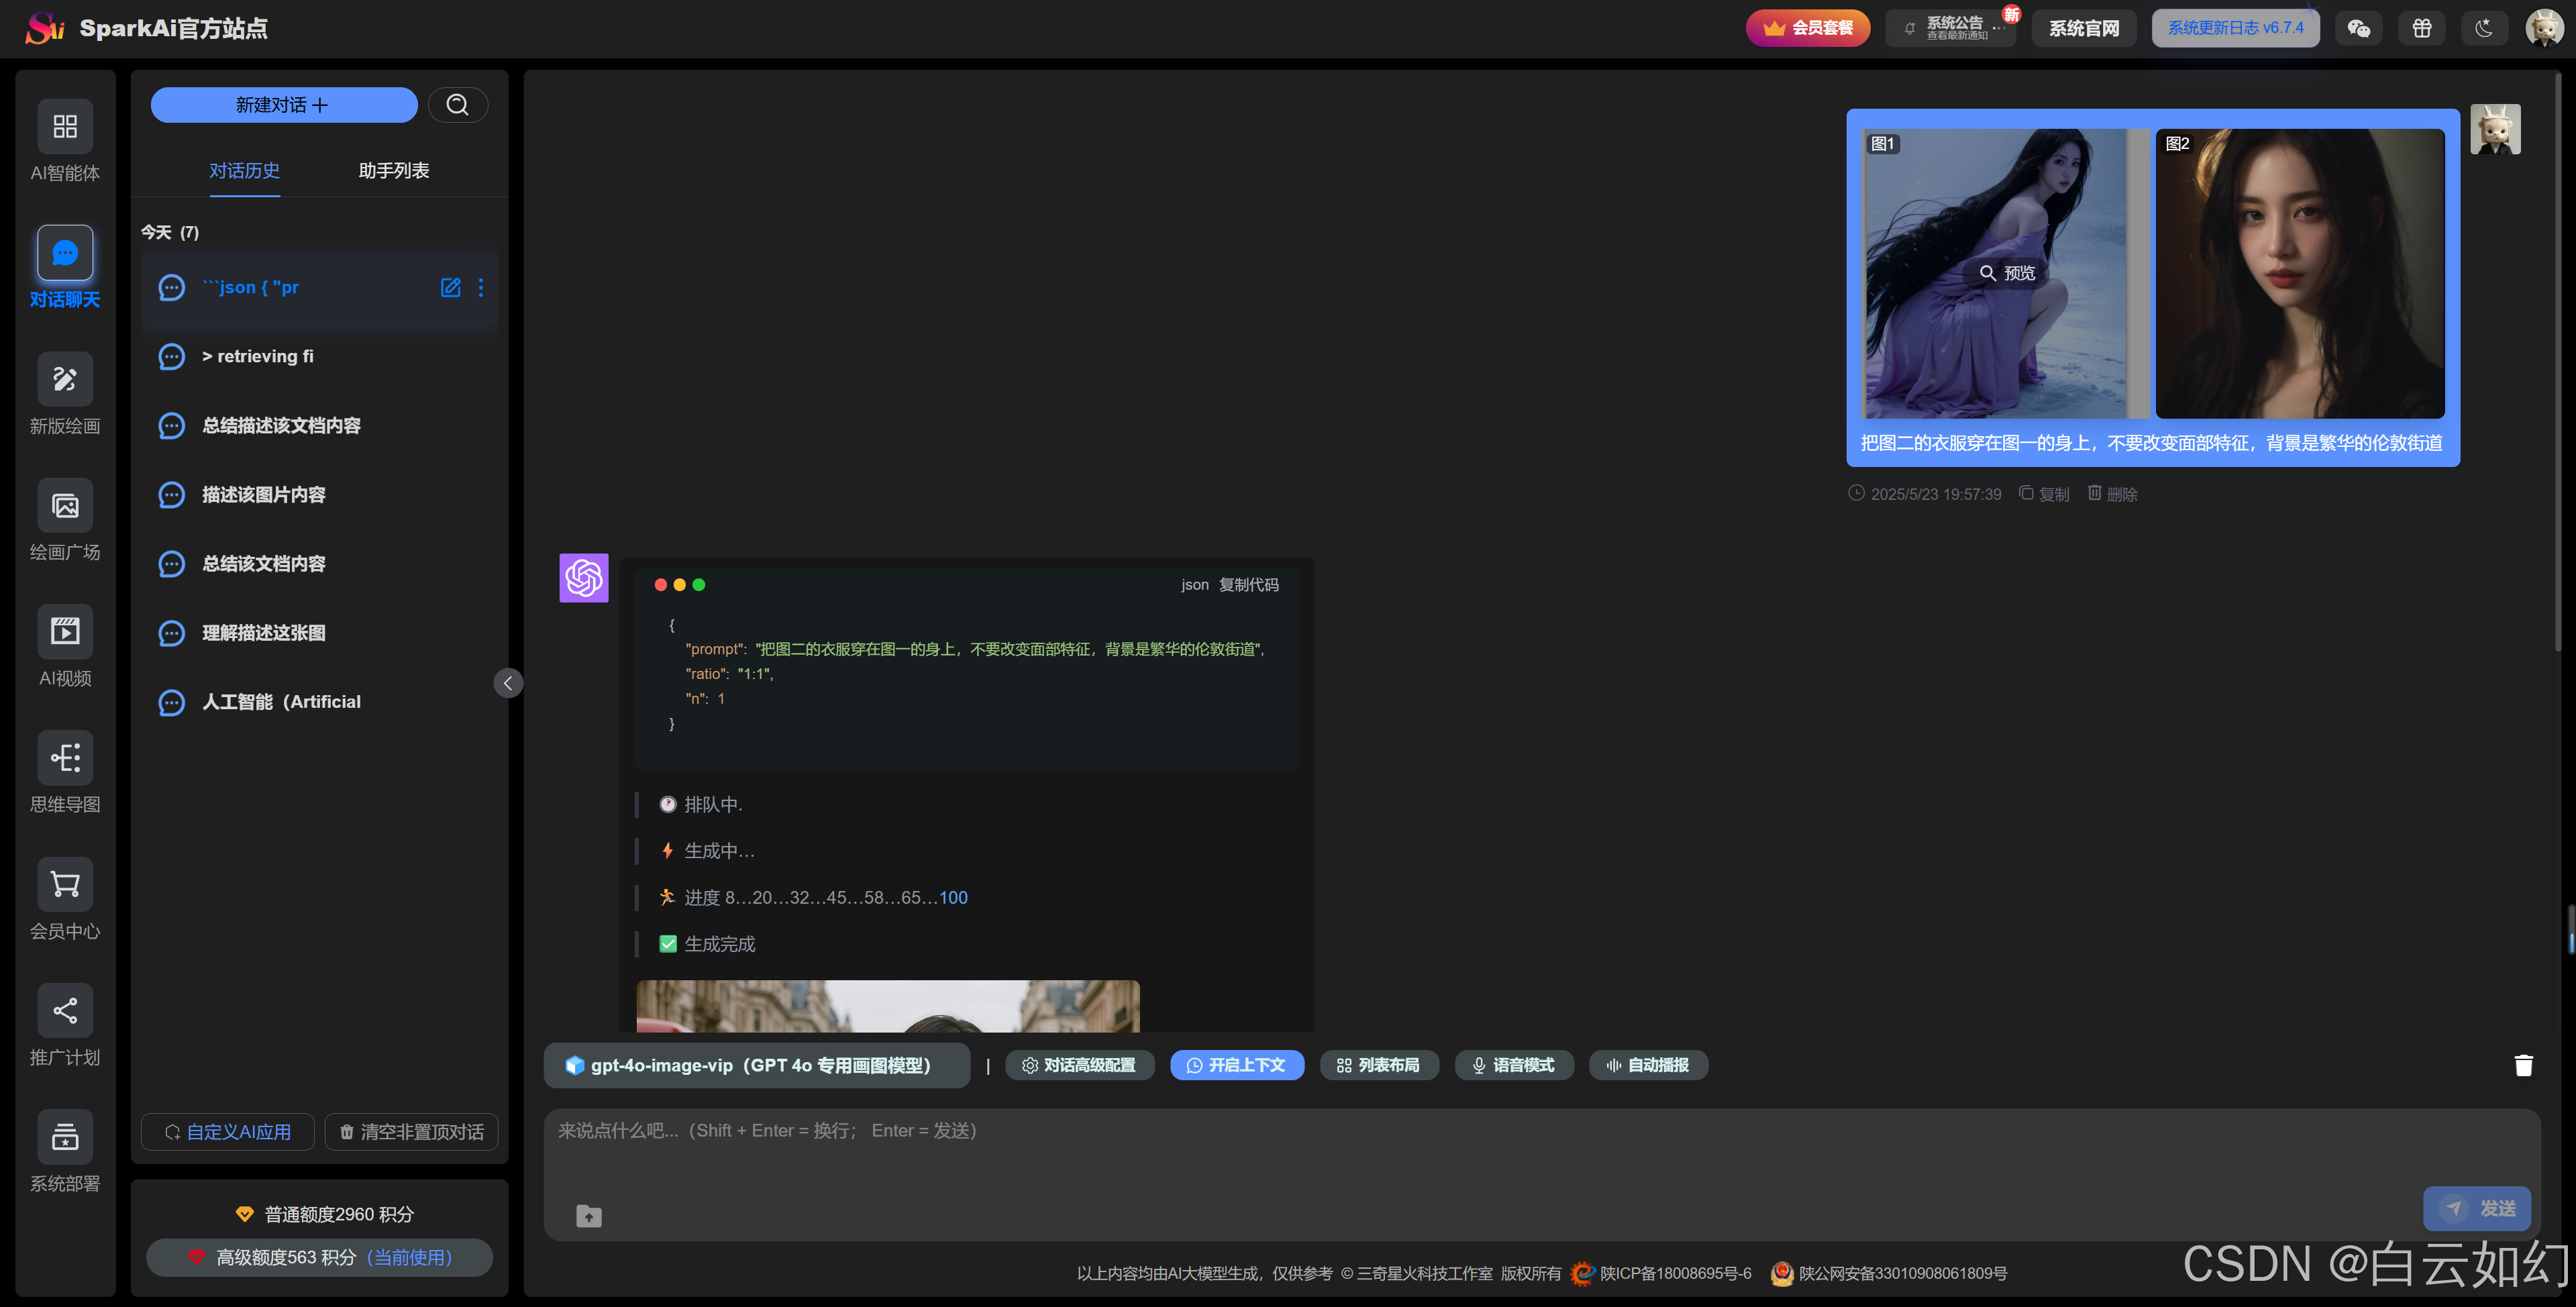
Task: Open conversation 总结描述该文档内容
Action: pyautogui.click(x=319, y=426)
